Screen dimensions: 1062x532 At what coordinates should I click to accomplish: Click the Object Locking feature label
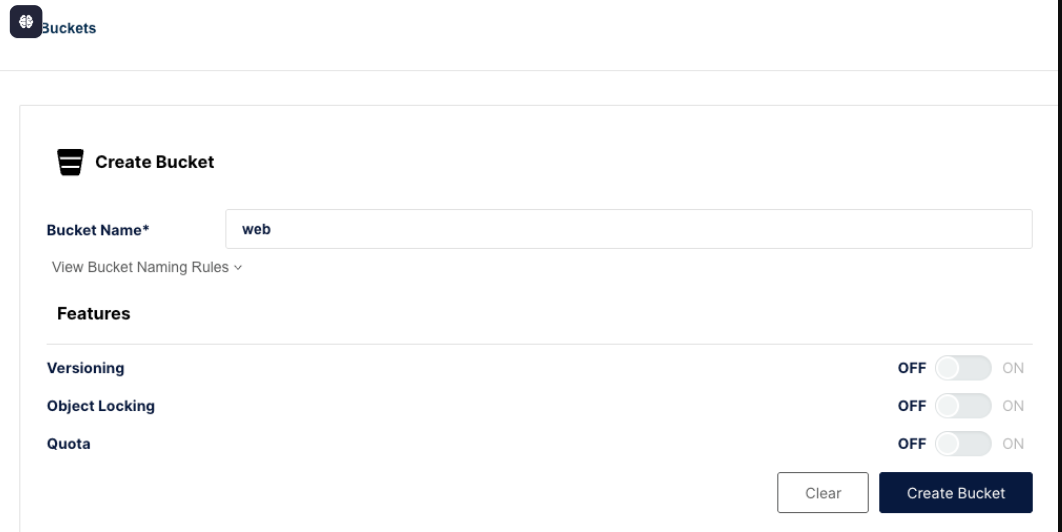pos(101,406)
